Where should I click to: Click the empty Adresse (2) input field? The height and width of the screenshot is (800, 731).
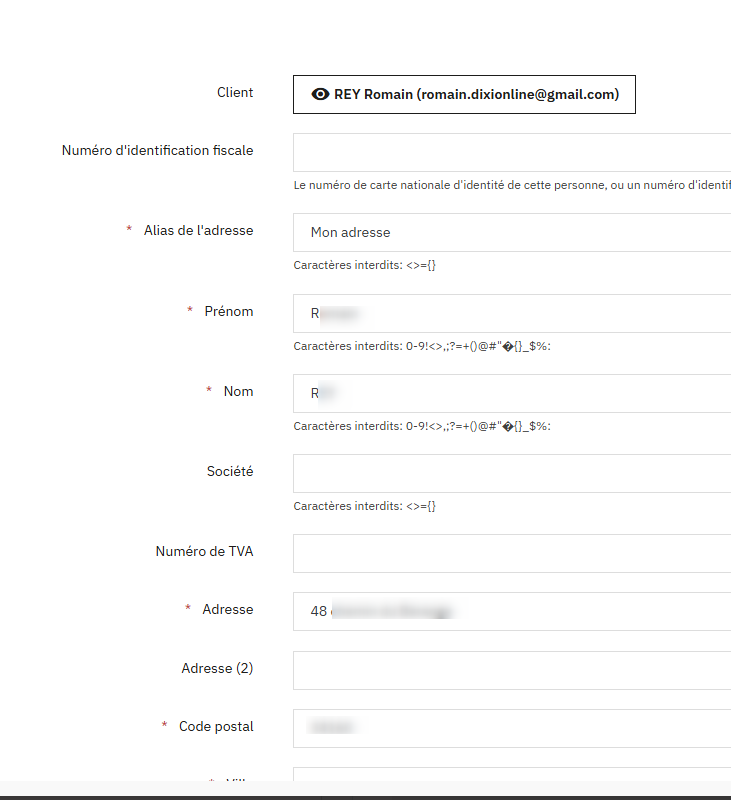tap(512, 670)
